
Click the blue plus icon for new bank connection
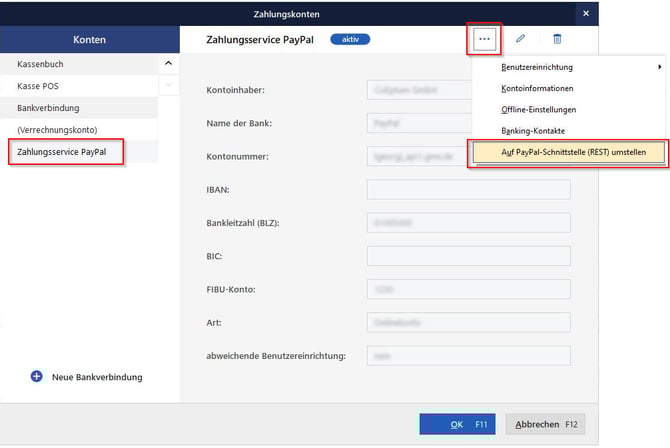click(37, 376)
